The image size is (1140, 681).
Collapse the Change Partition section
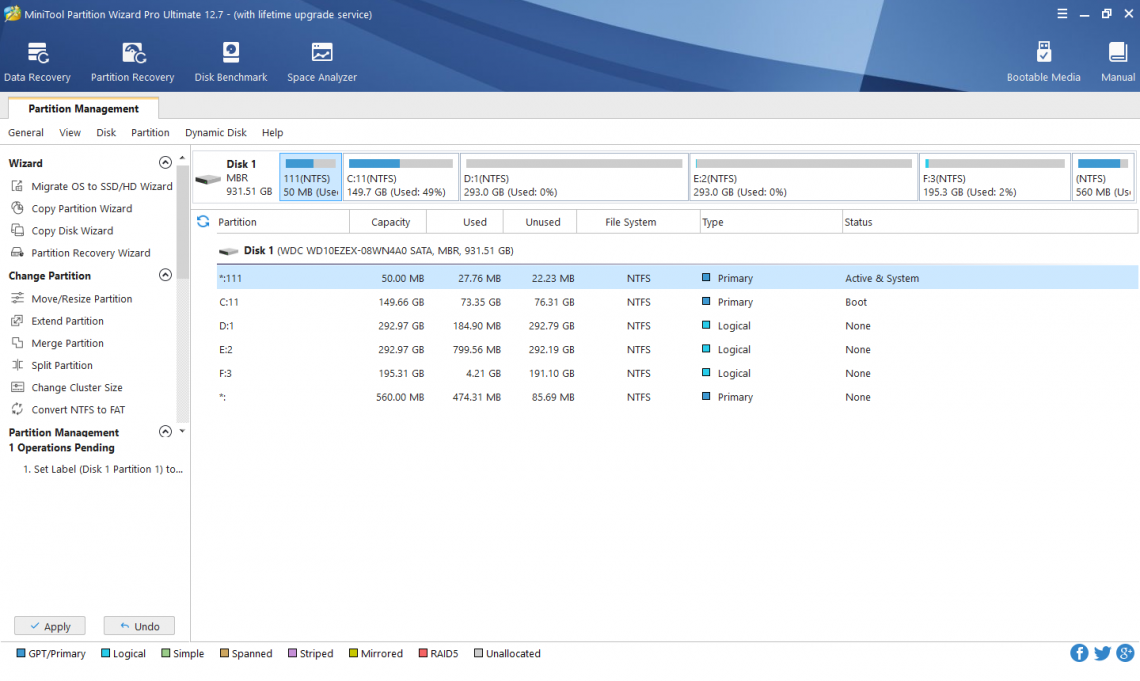(165, 275)
